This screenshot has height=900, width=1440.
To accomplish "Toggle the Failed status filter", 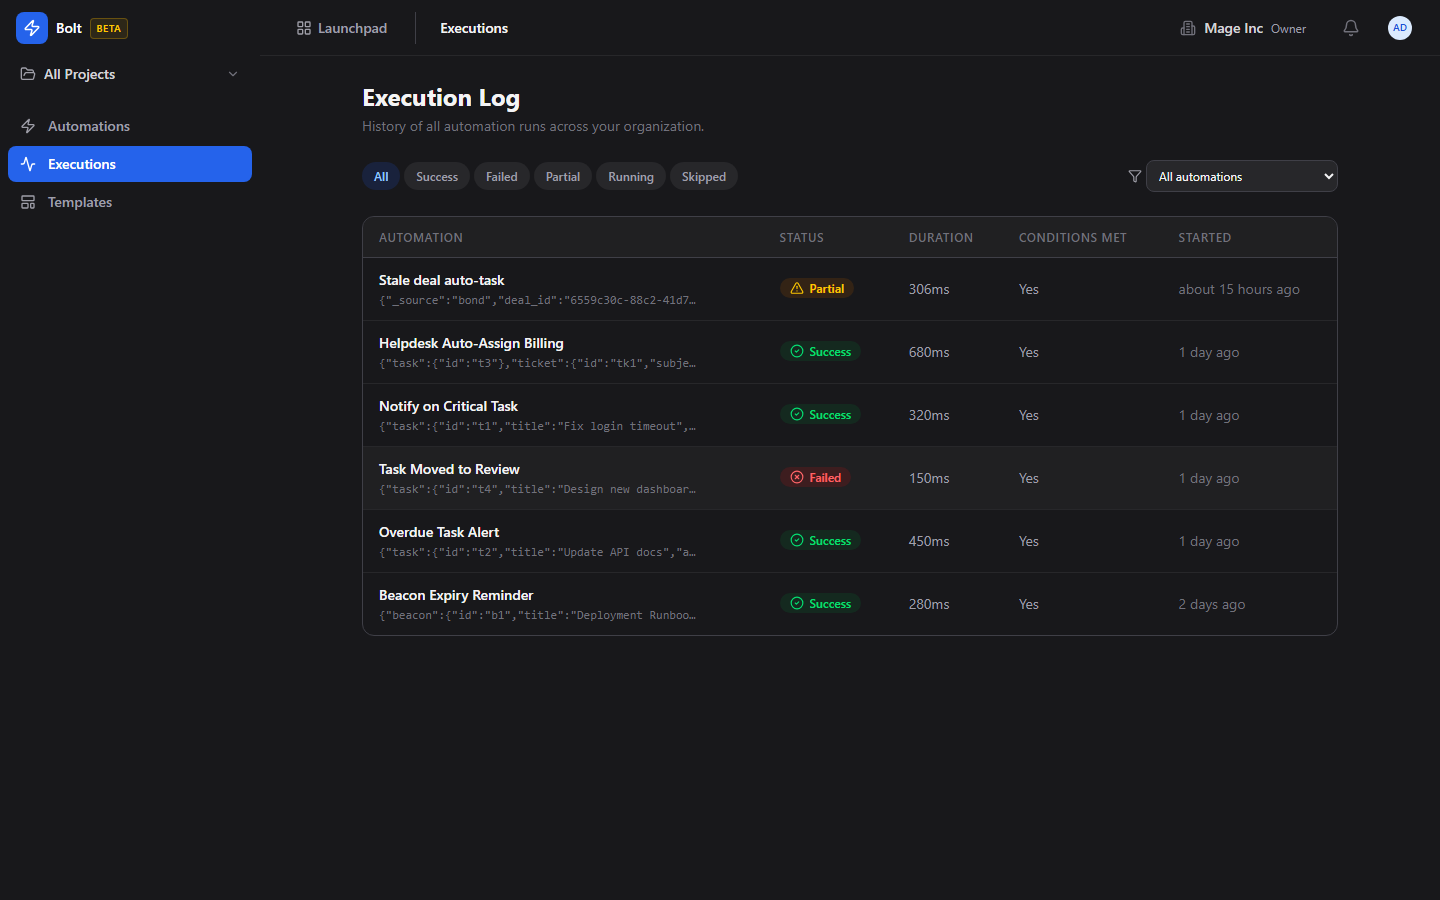I will (x=501, y=177).
